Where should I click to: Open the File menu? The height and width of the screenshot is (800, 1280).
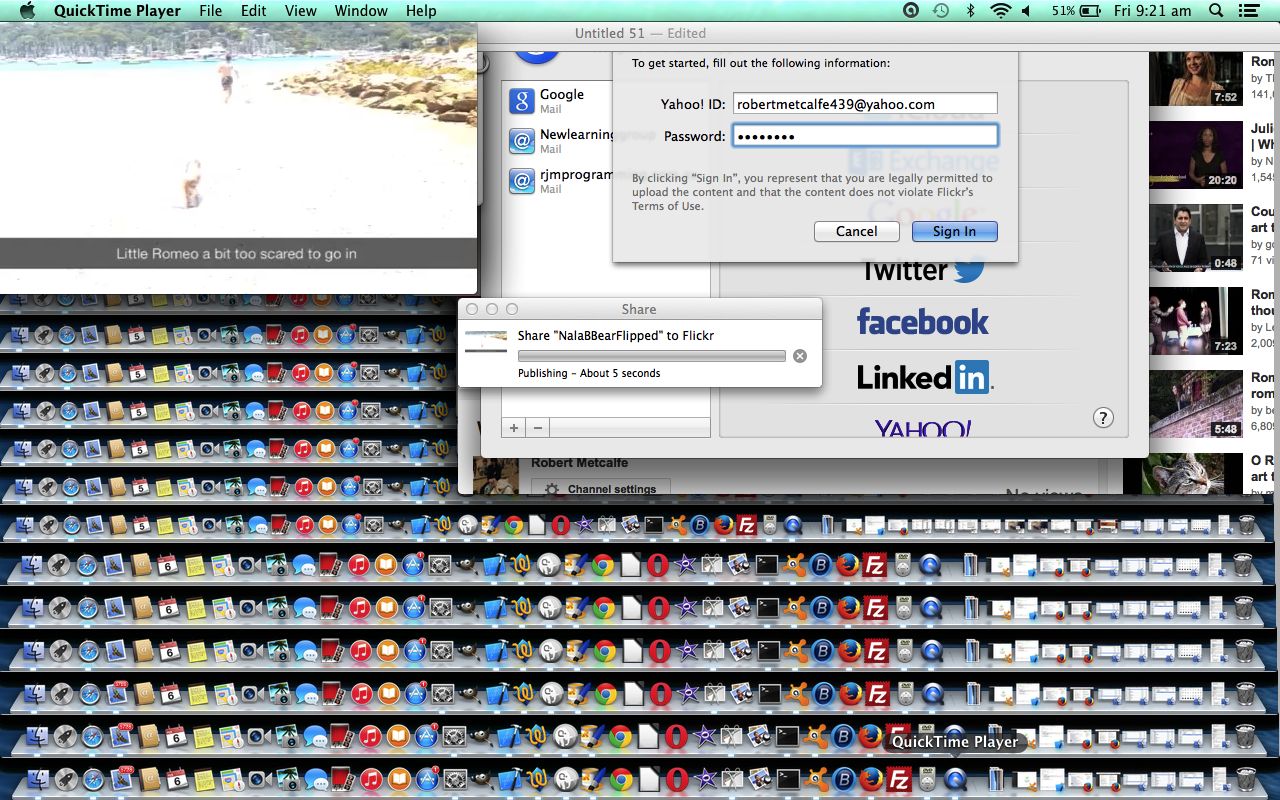(210, 11)
